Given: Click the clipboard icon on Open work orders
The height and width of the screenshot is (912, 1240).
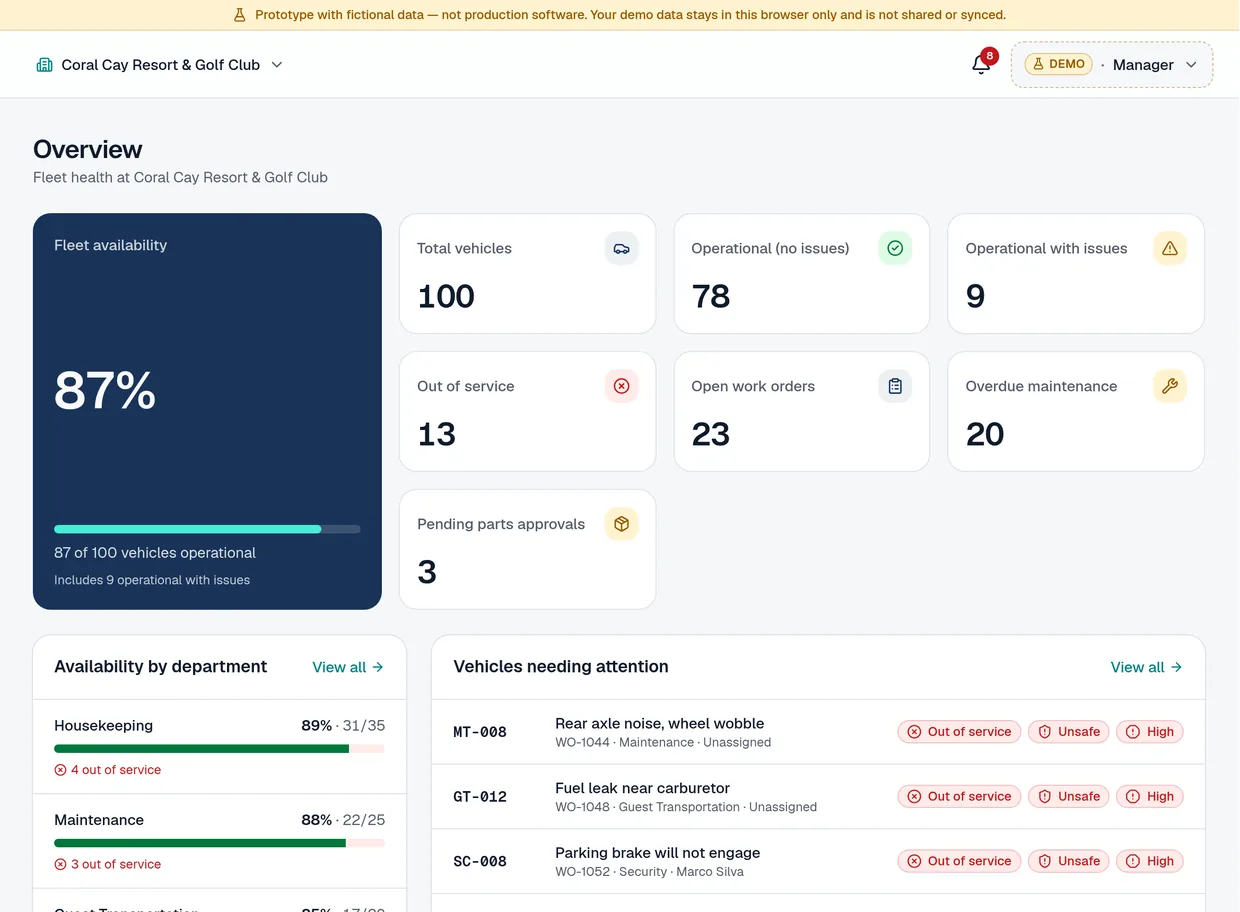Looking at the screenshot, I should click(x=895, y=386).
